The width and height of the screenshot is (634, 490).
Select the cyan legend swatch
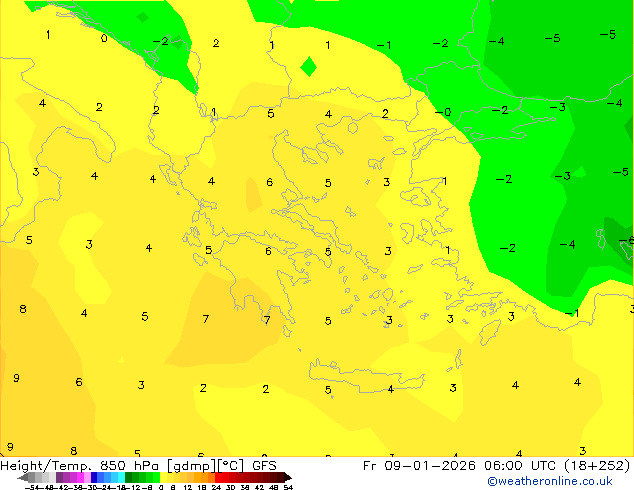pos(122,477)
